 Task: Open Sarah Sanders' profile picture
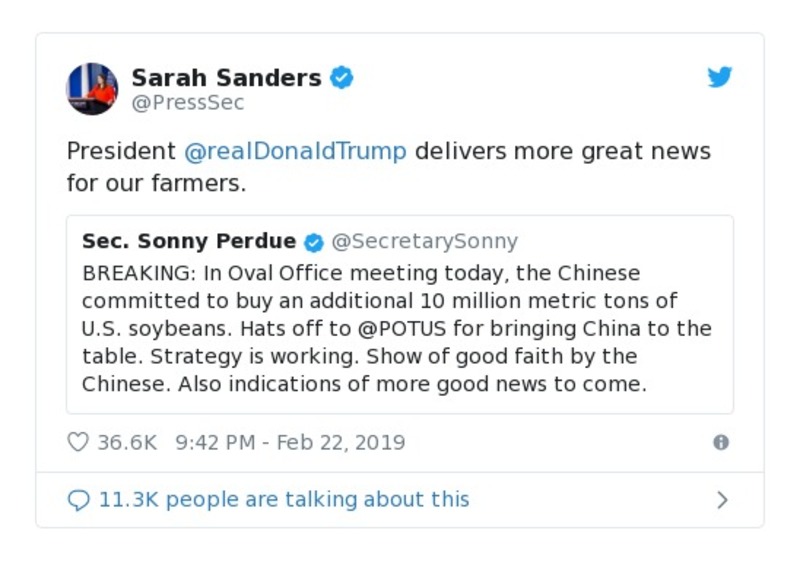point(92,89)
